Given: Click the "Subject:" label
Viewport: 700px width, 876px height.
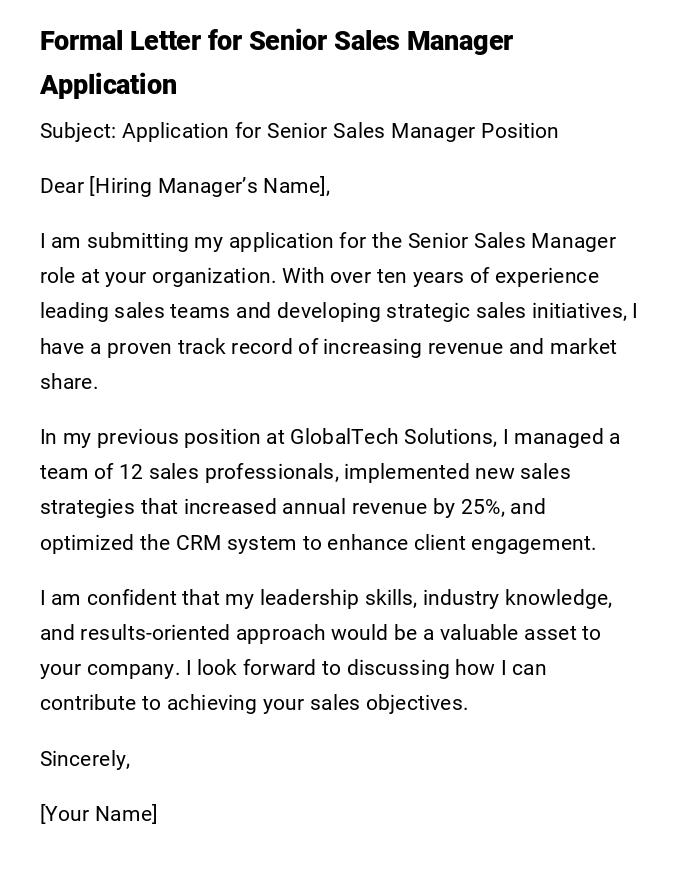Looking at the screenshot, I should [x=78, y=131].
